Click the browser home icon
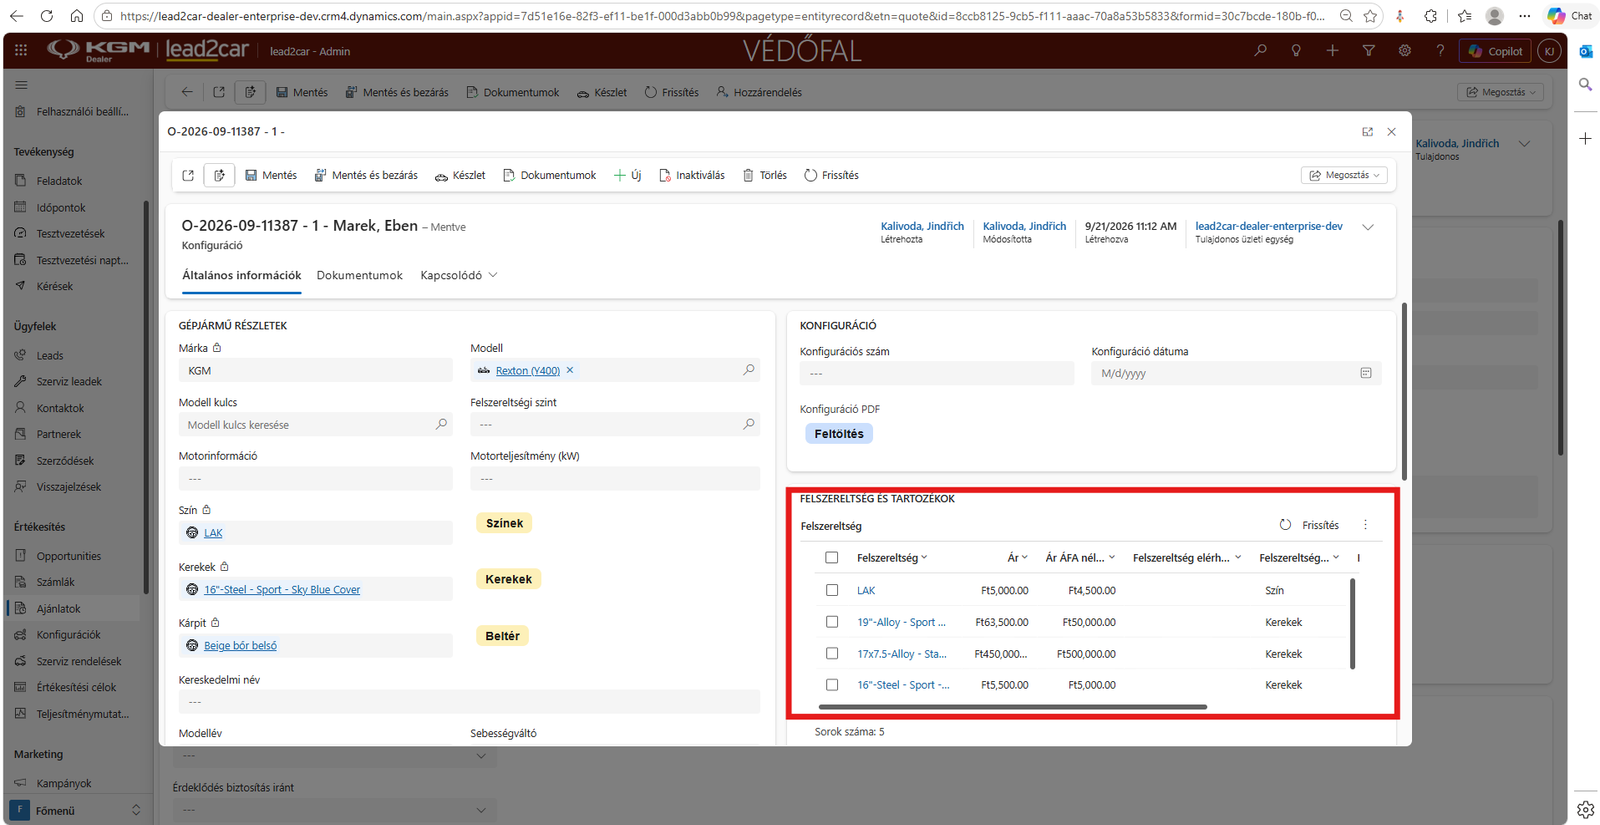This screenshot has height=825, width=1600. pos(77,16)
